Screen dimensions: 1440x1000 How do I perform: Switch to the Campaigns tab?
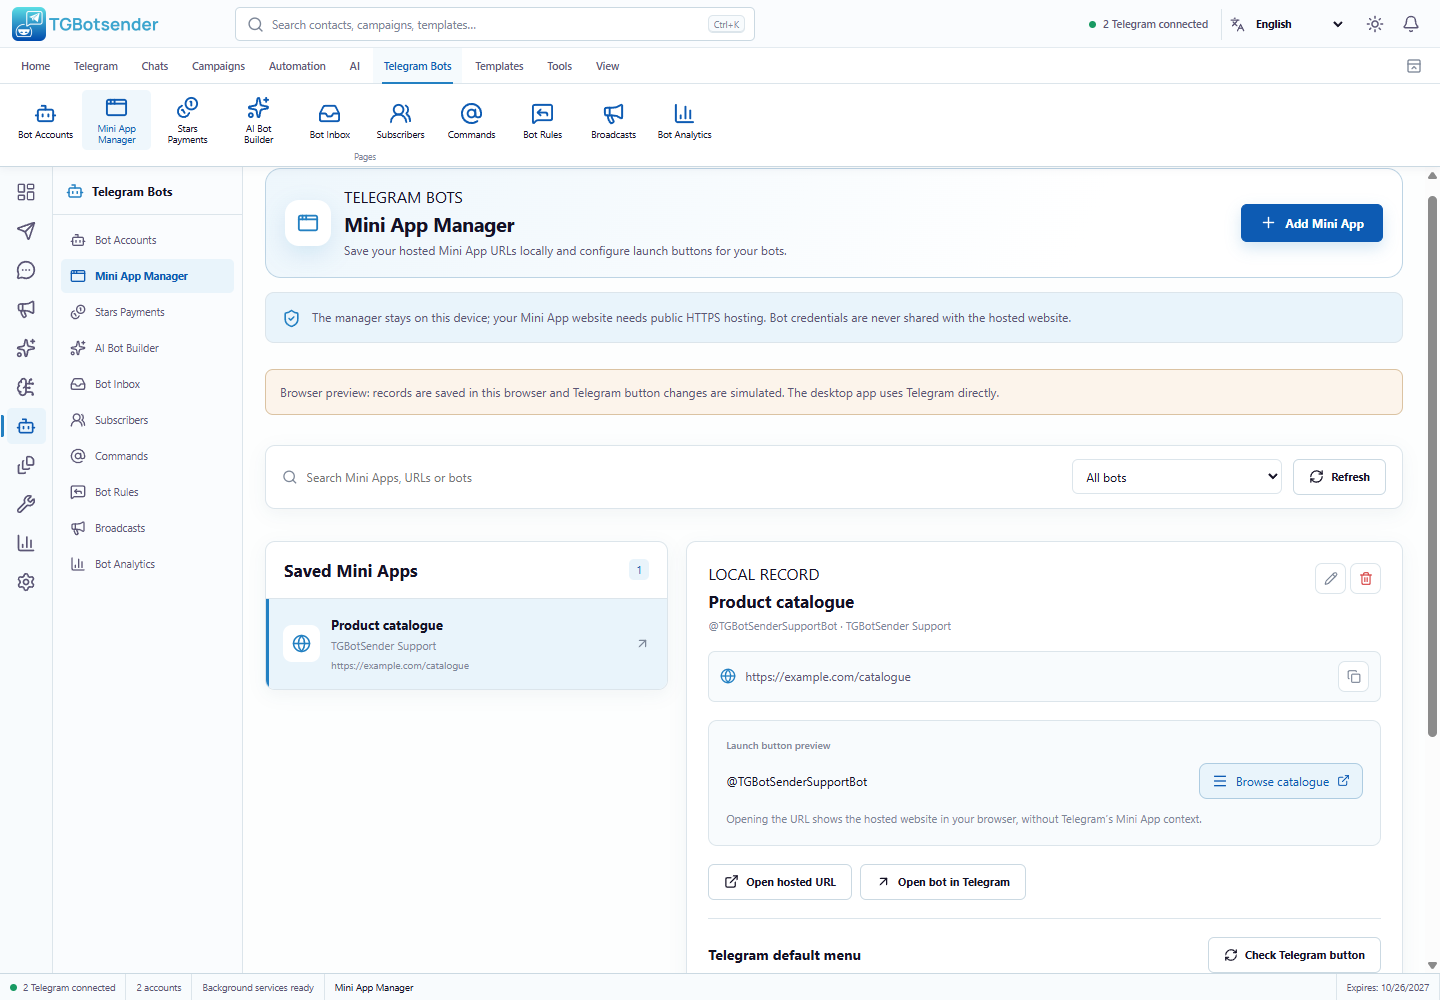(218, 66)
